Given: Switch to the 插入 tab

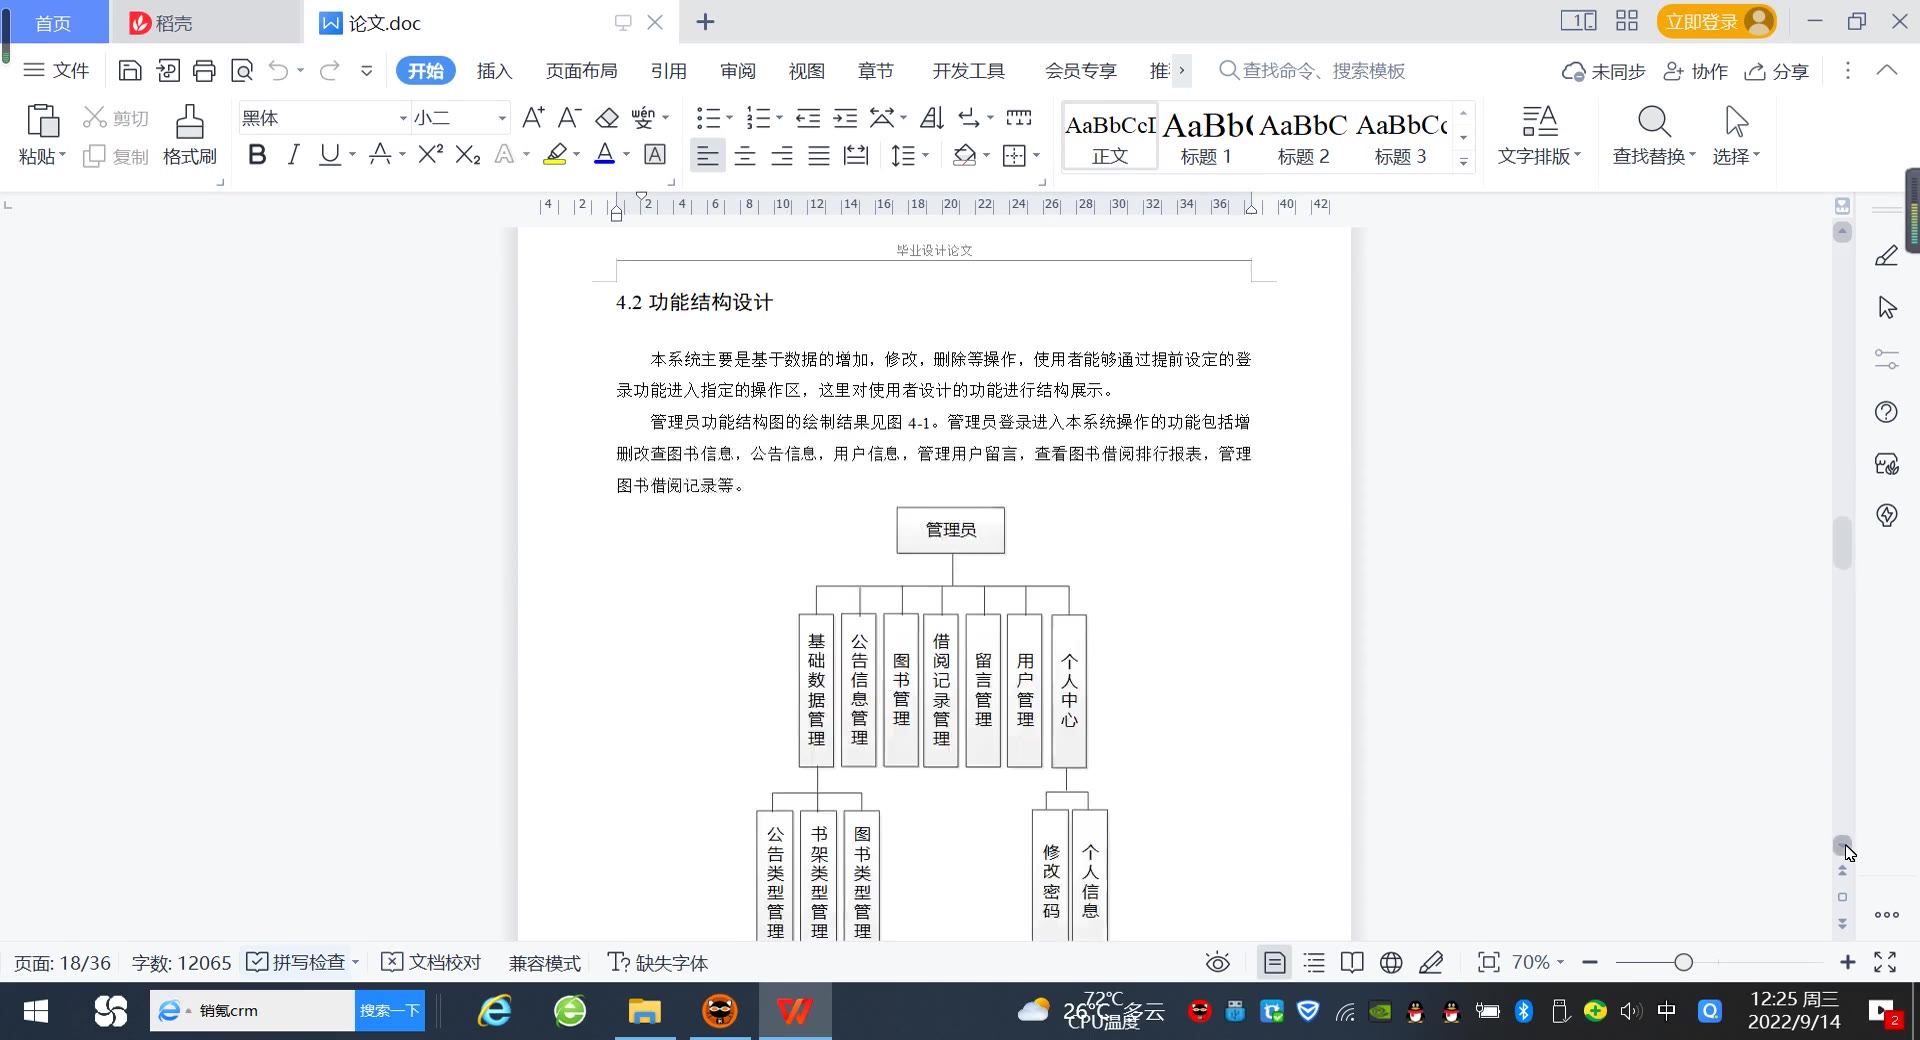Looking at the screenshot, I should (494, 70).
